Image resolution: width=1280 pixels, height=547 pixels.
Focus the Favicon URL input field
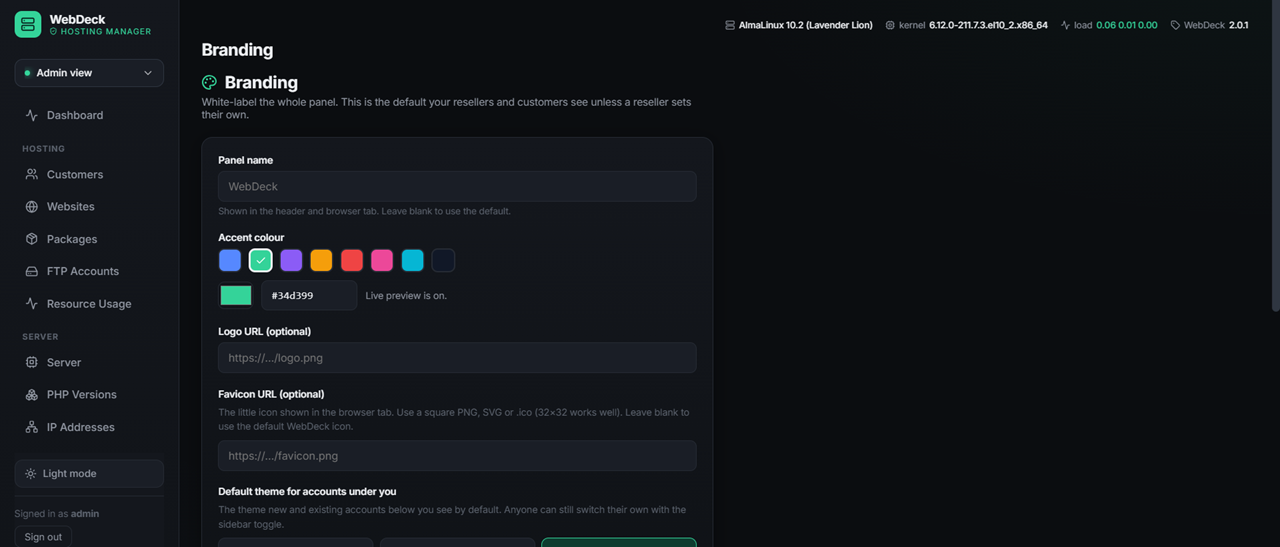(x=457, y=456)
